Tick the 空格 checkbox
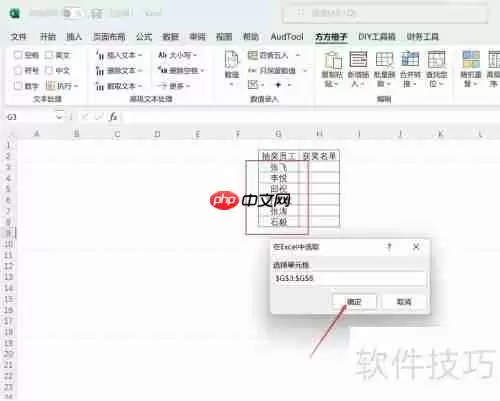This screenshot has height=401, width=500. pos(18,55)
